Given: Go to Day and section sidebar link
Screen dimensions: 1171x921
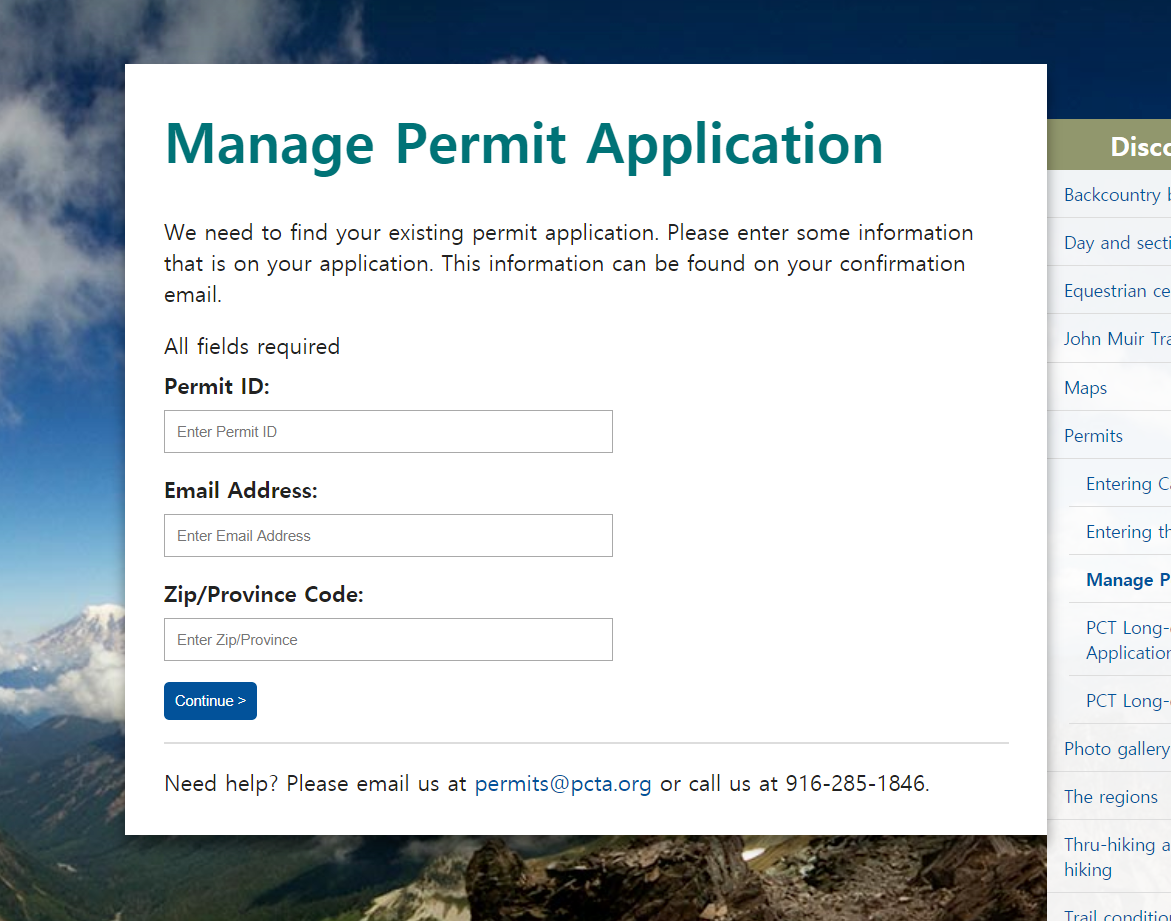Looking at the screenshot, I should click(1117, 243).
